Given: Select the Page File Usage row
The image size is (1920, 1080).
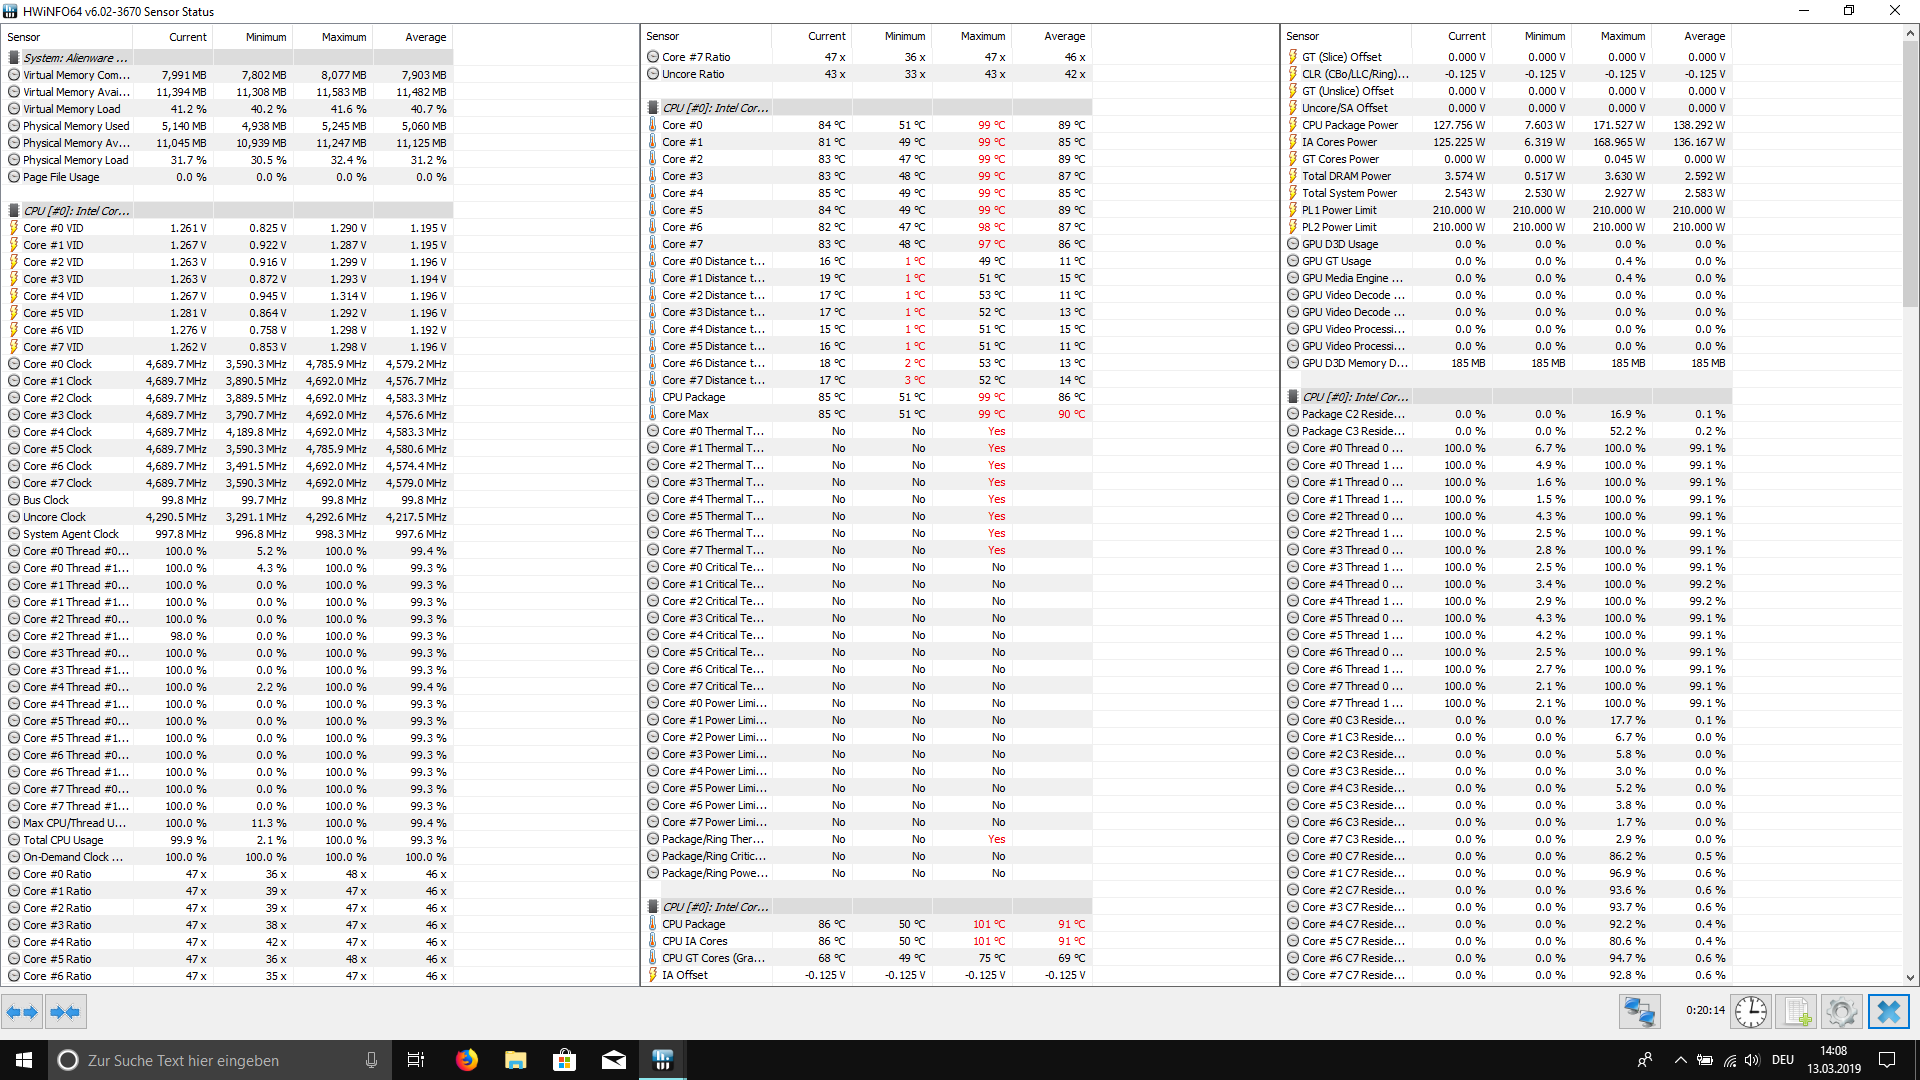Looking at the screenshot, I should click(228, 177).
